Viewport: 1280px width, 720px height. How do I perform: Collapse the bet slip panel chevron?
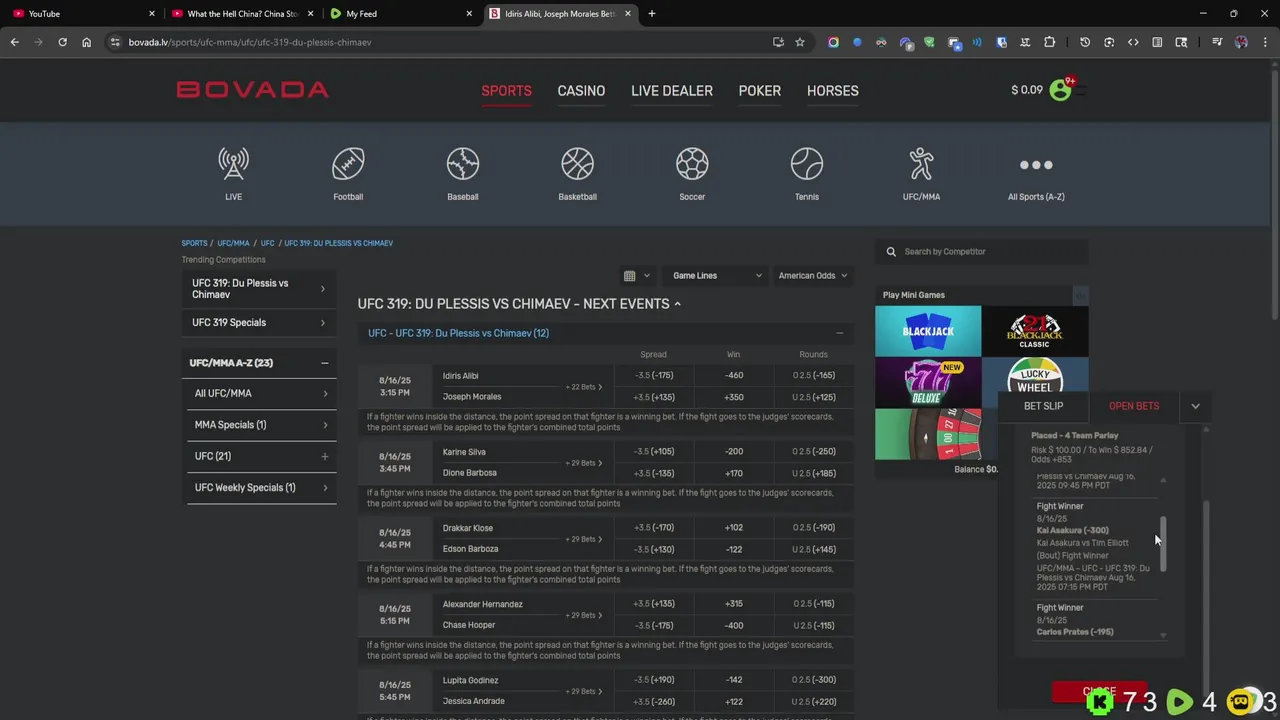[1195, 407]
